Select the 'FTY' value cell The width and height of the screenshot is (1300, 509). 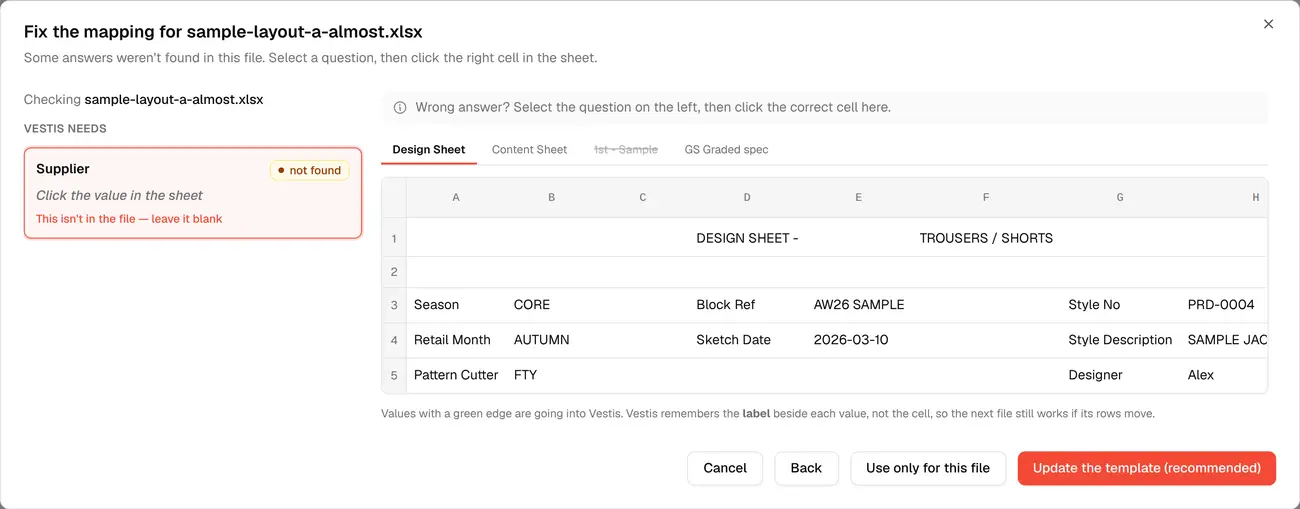point(551,375)
